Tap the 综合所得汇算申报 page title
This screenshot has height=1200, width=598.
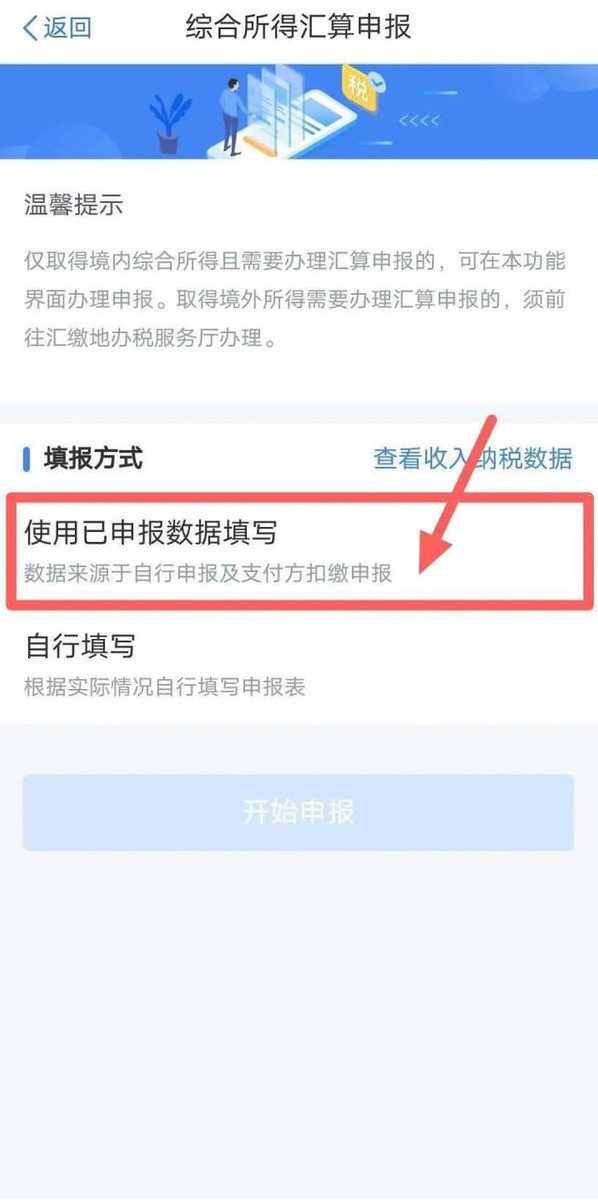299,27
